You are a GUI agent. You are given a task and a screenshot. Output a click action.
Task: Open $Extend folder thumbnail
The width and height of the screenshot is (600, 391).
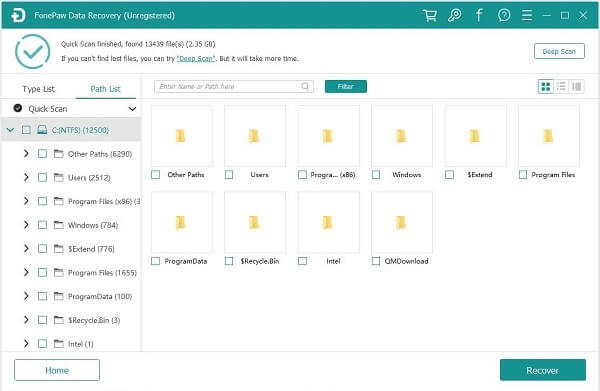click(x=475, y=136)
